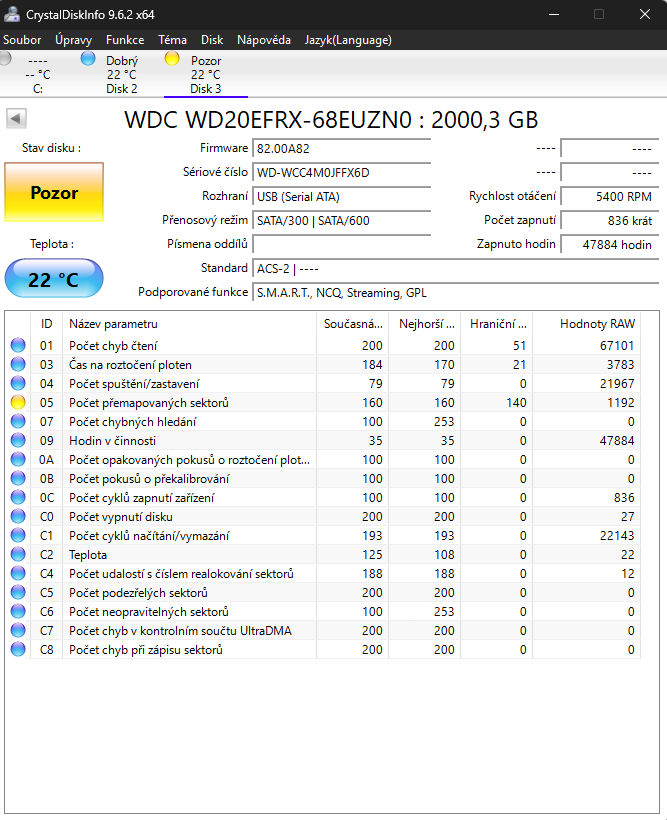Click status orb for attribute C0 row

[x=18, y=516]
